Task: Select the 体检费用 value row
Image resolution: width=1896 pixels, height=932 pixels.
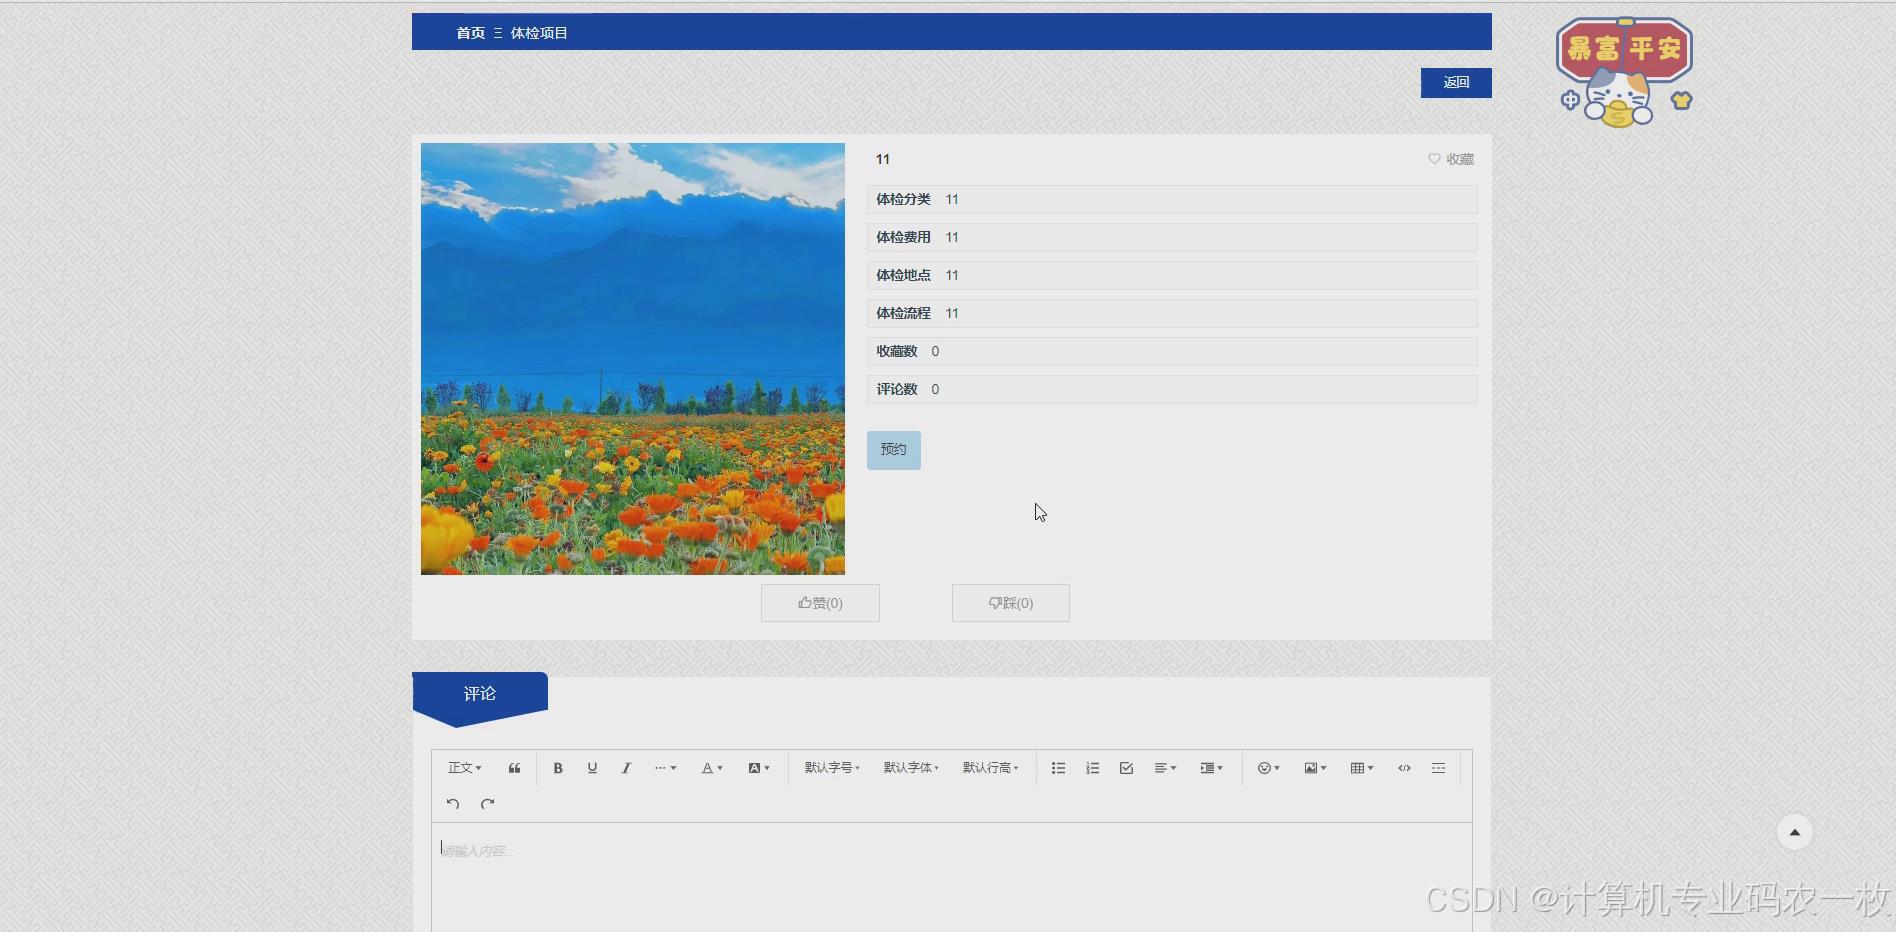Action: click(x=1172, y=237)
